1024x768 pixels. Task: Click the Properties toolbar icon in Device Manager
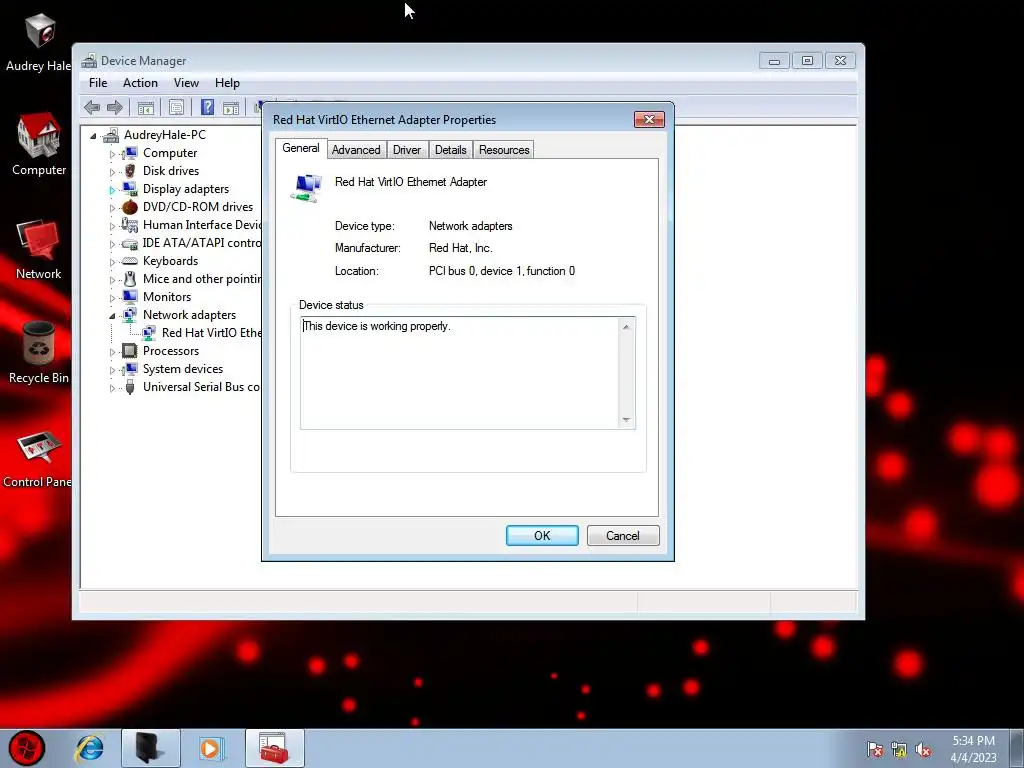tap(176, 108)
